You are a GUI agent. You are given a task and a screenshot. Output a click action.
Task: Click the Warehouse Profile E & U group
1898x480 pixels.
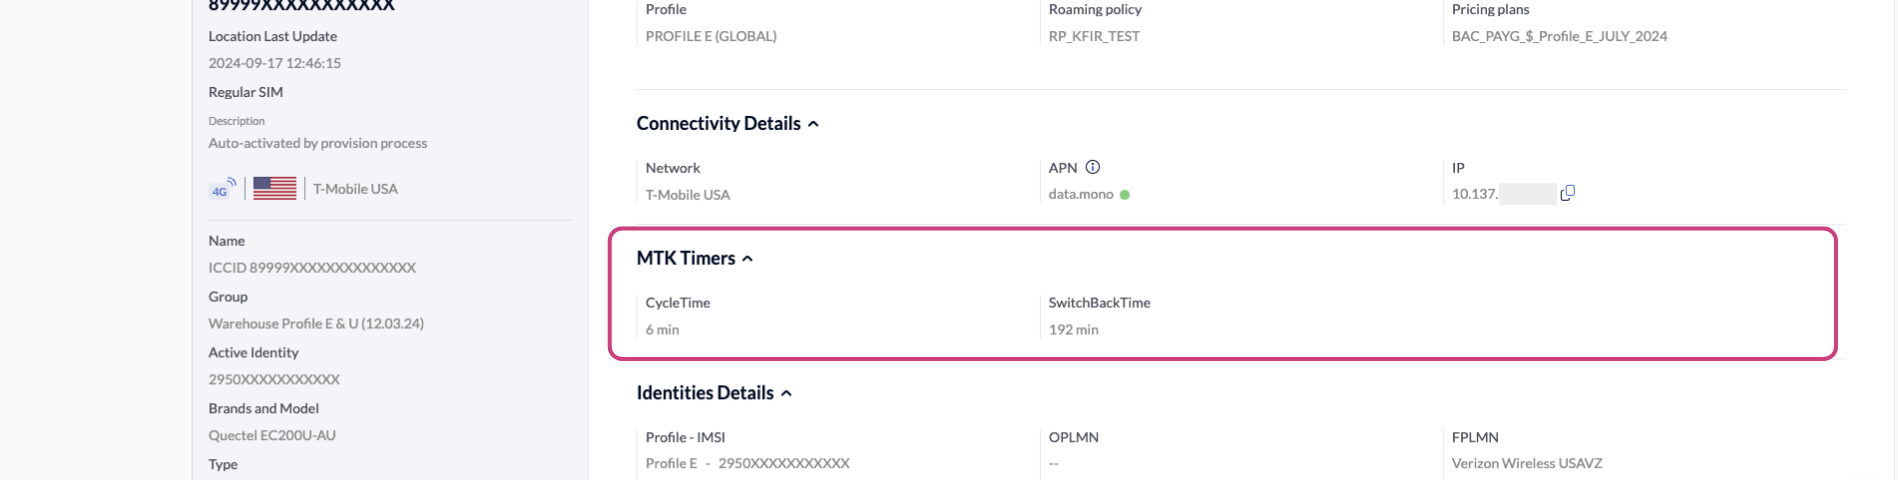point(316,323)
